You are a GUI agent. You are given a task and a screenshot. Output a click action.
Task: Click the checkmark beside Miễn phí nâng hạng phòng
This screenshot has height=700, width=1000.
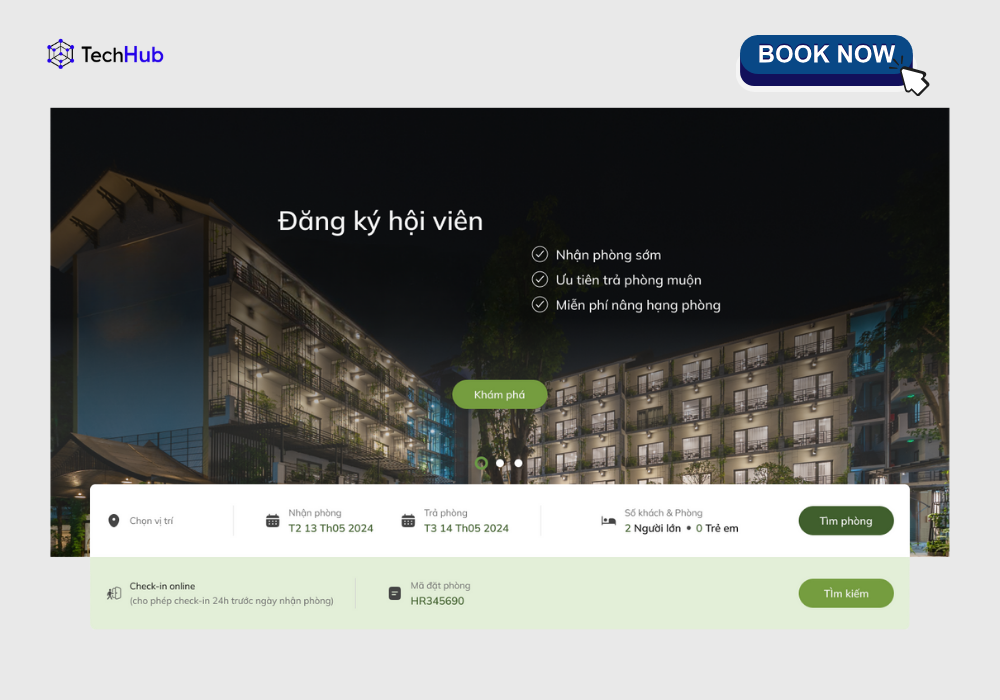click(x=540, y=305)
